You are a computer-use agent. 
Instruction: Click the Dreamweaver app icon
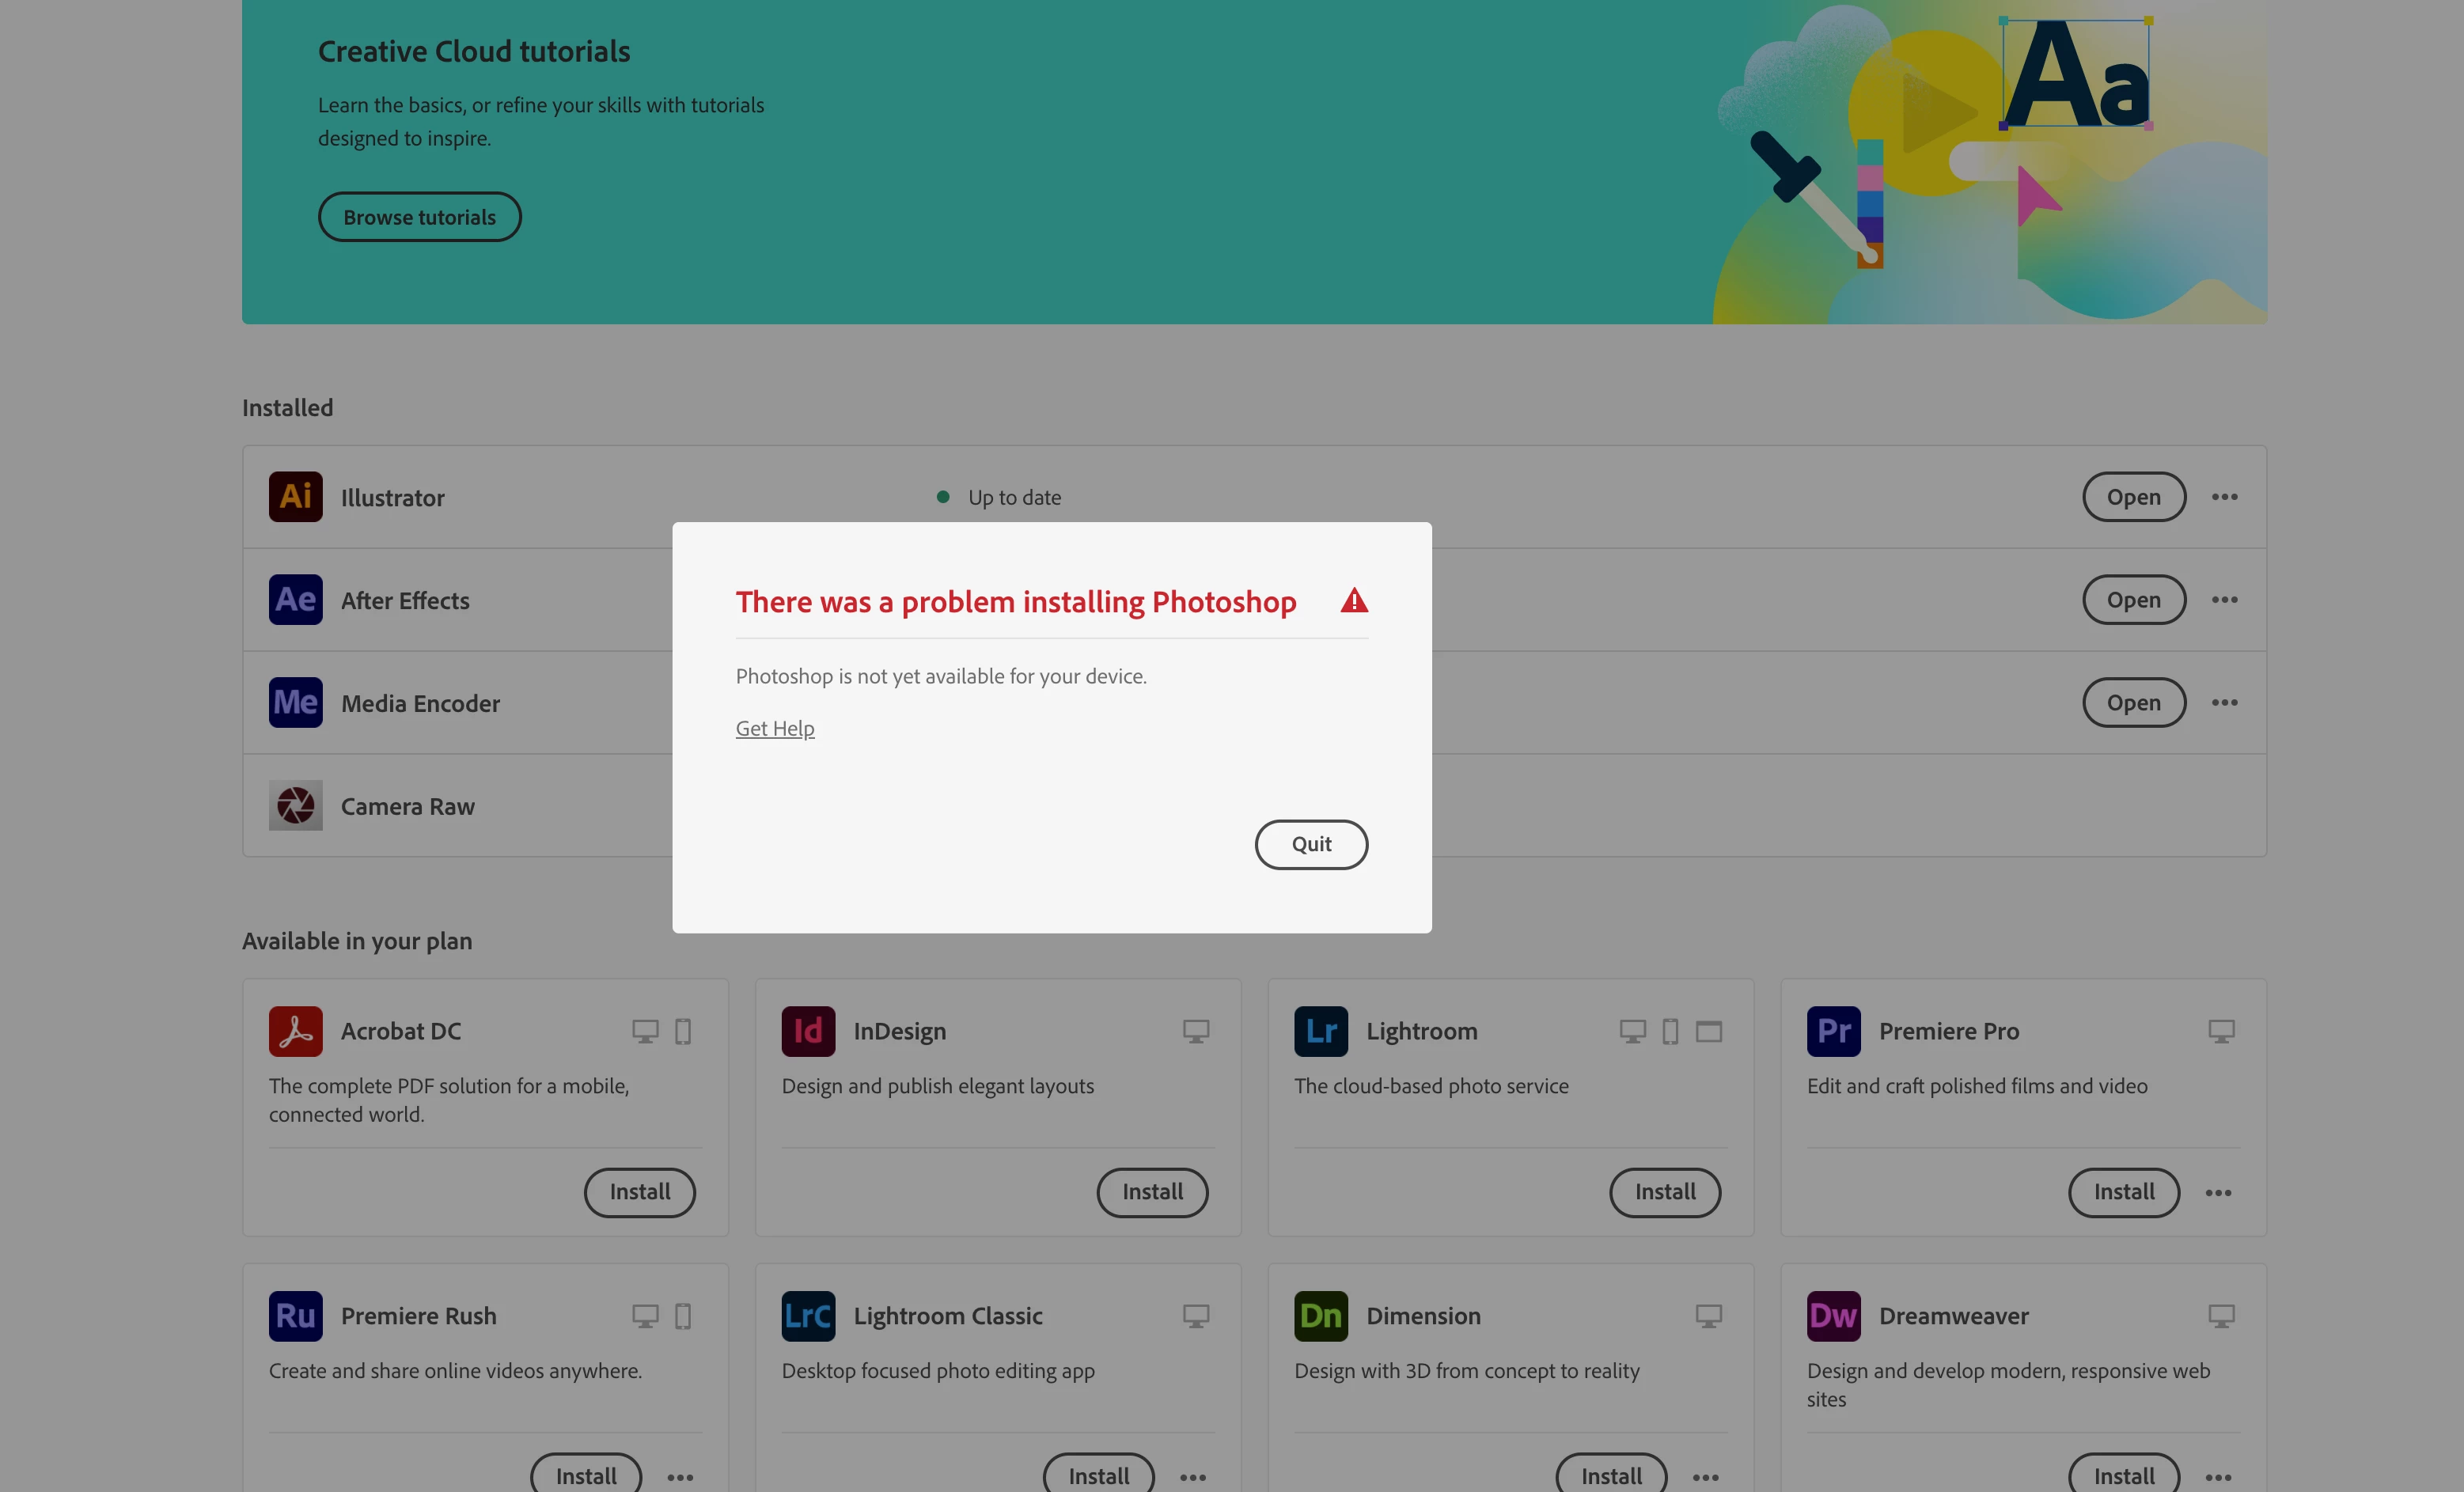pyautogui.click(x=1834, y=1316)
